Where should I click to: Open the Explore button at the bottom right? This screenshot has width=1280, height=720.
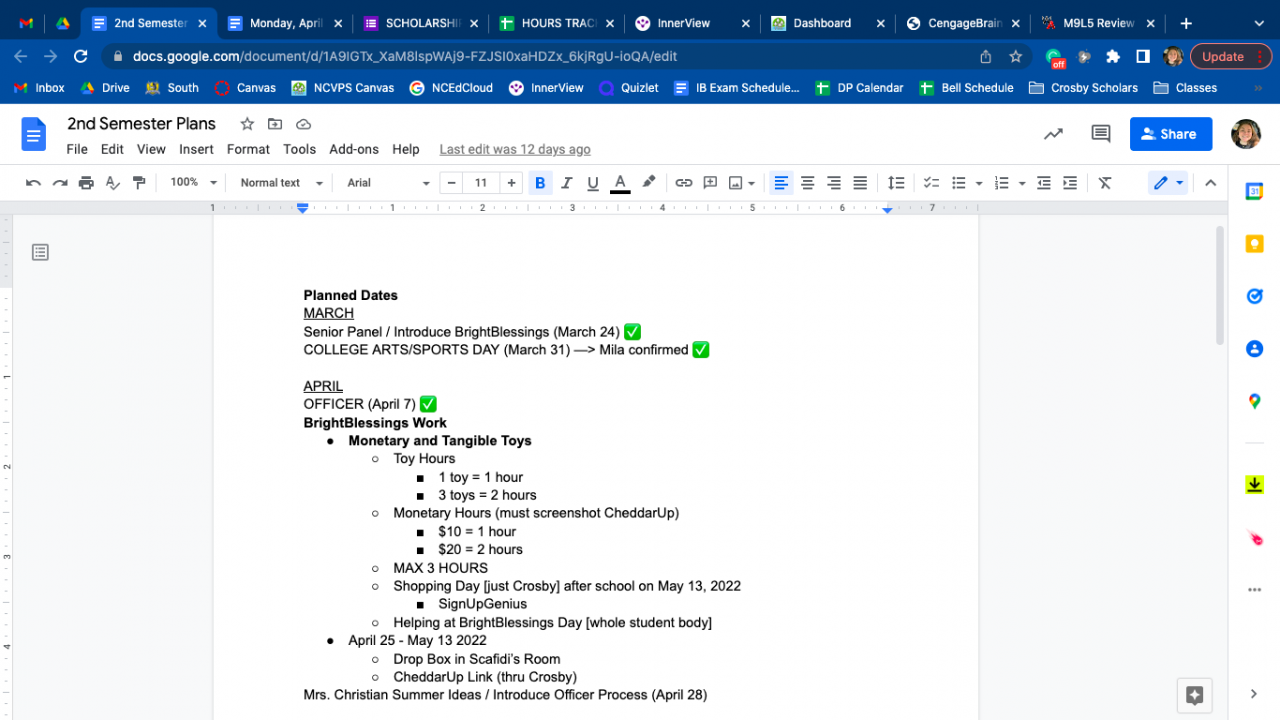(x=1194, y=695)
